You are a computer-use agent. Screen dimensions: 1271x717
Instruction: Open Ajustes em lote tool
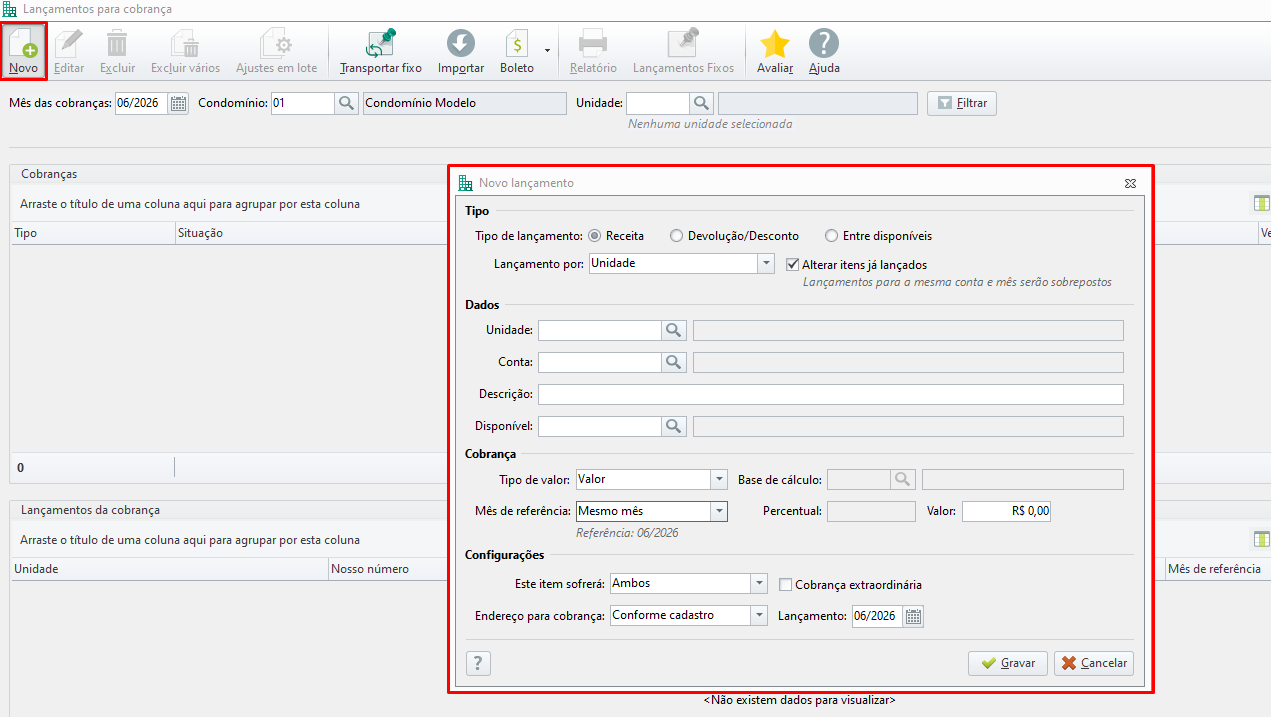click(x=276, y=50)
